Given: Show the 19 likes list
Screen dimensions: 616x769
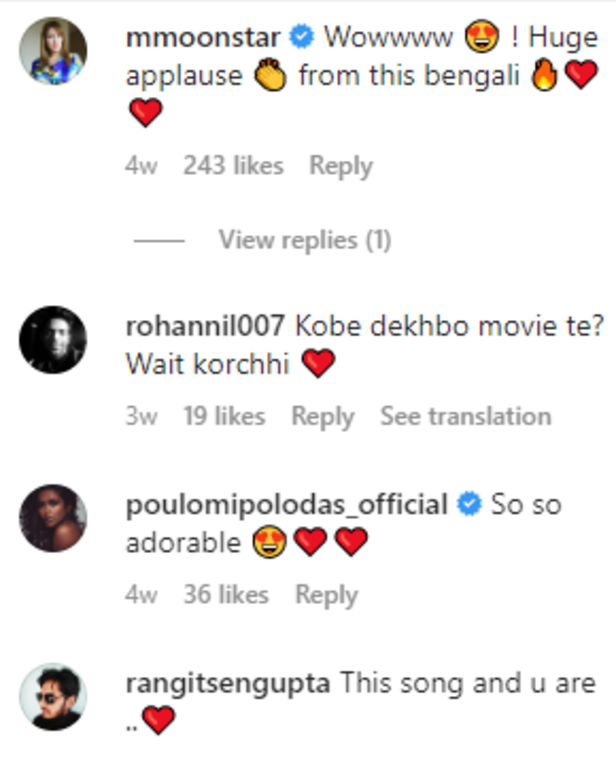Looking at the screenshot, I should click(x=224, y=416).
